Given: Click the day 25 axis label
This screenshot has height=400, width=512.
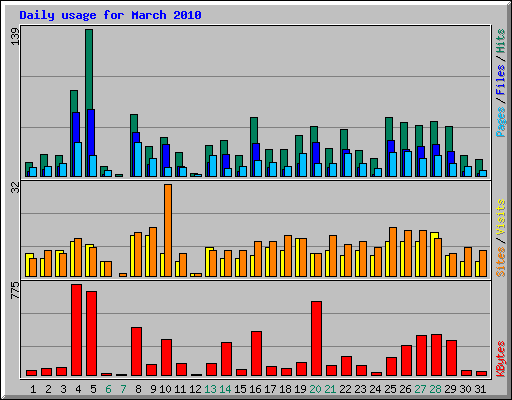Looking at the screenshot, I should click(390, 389).
